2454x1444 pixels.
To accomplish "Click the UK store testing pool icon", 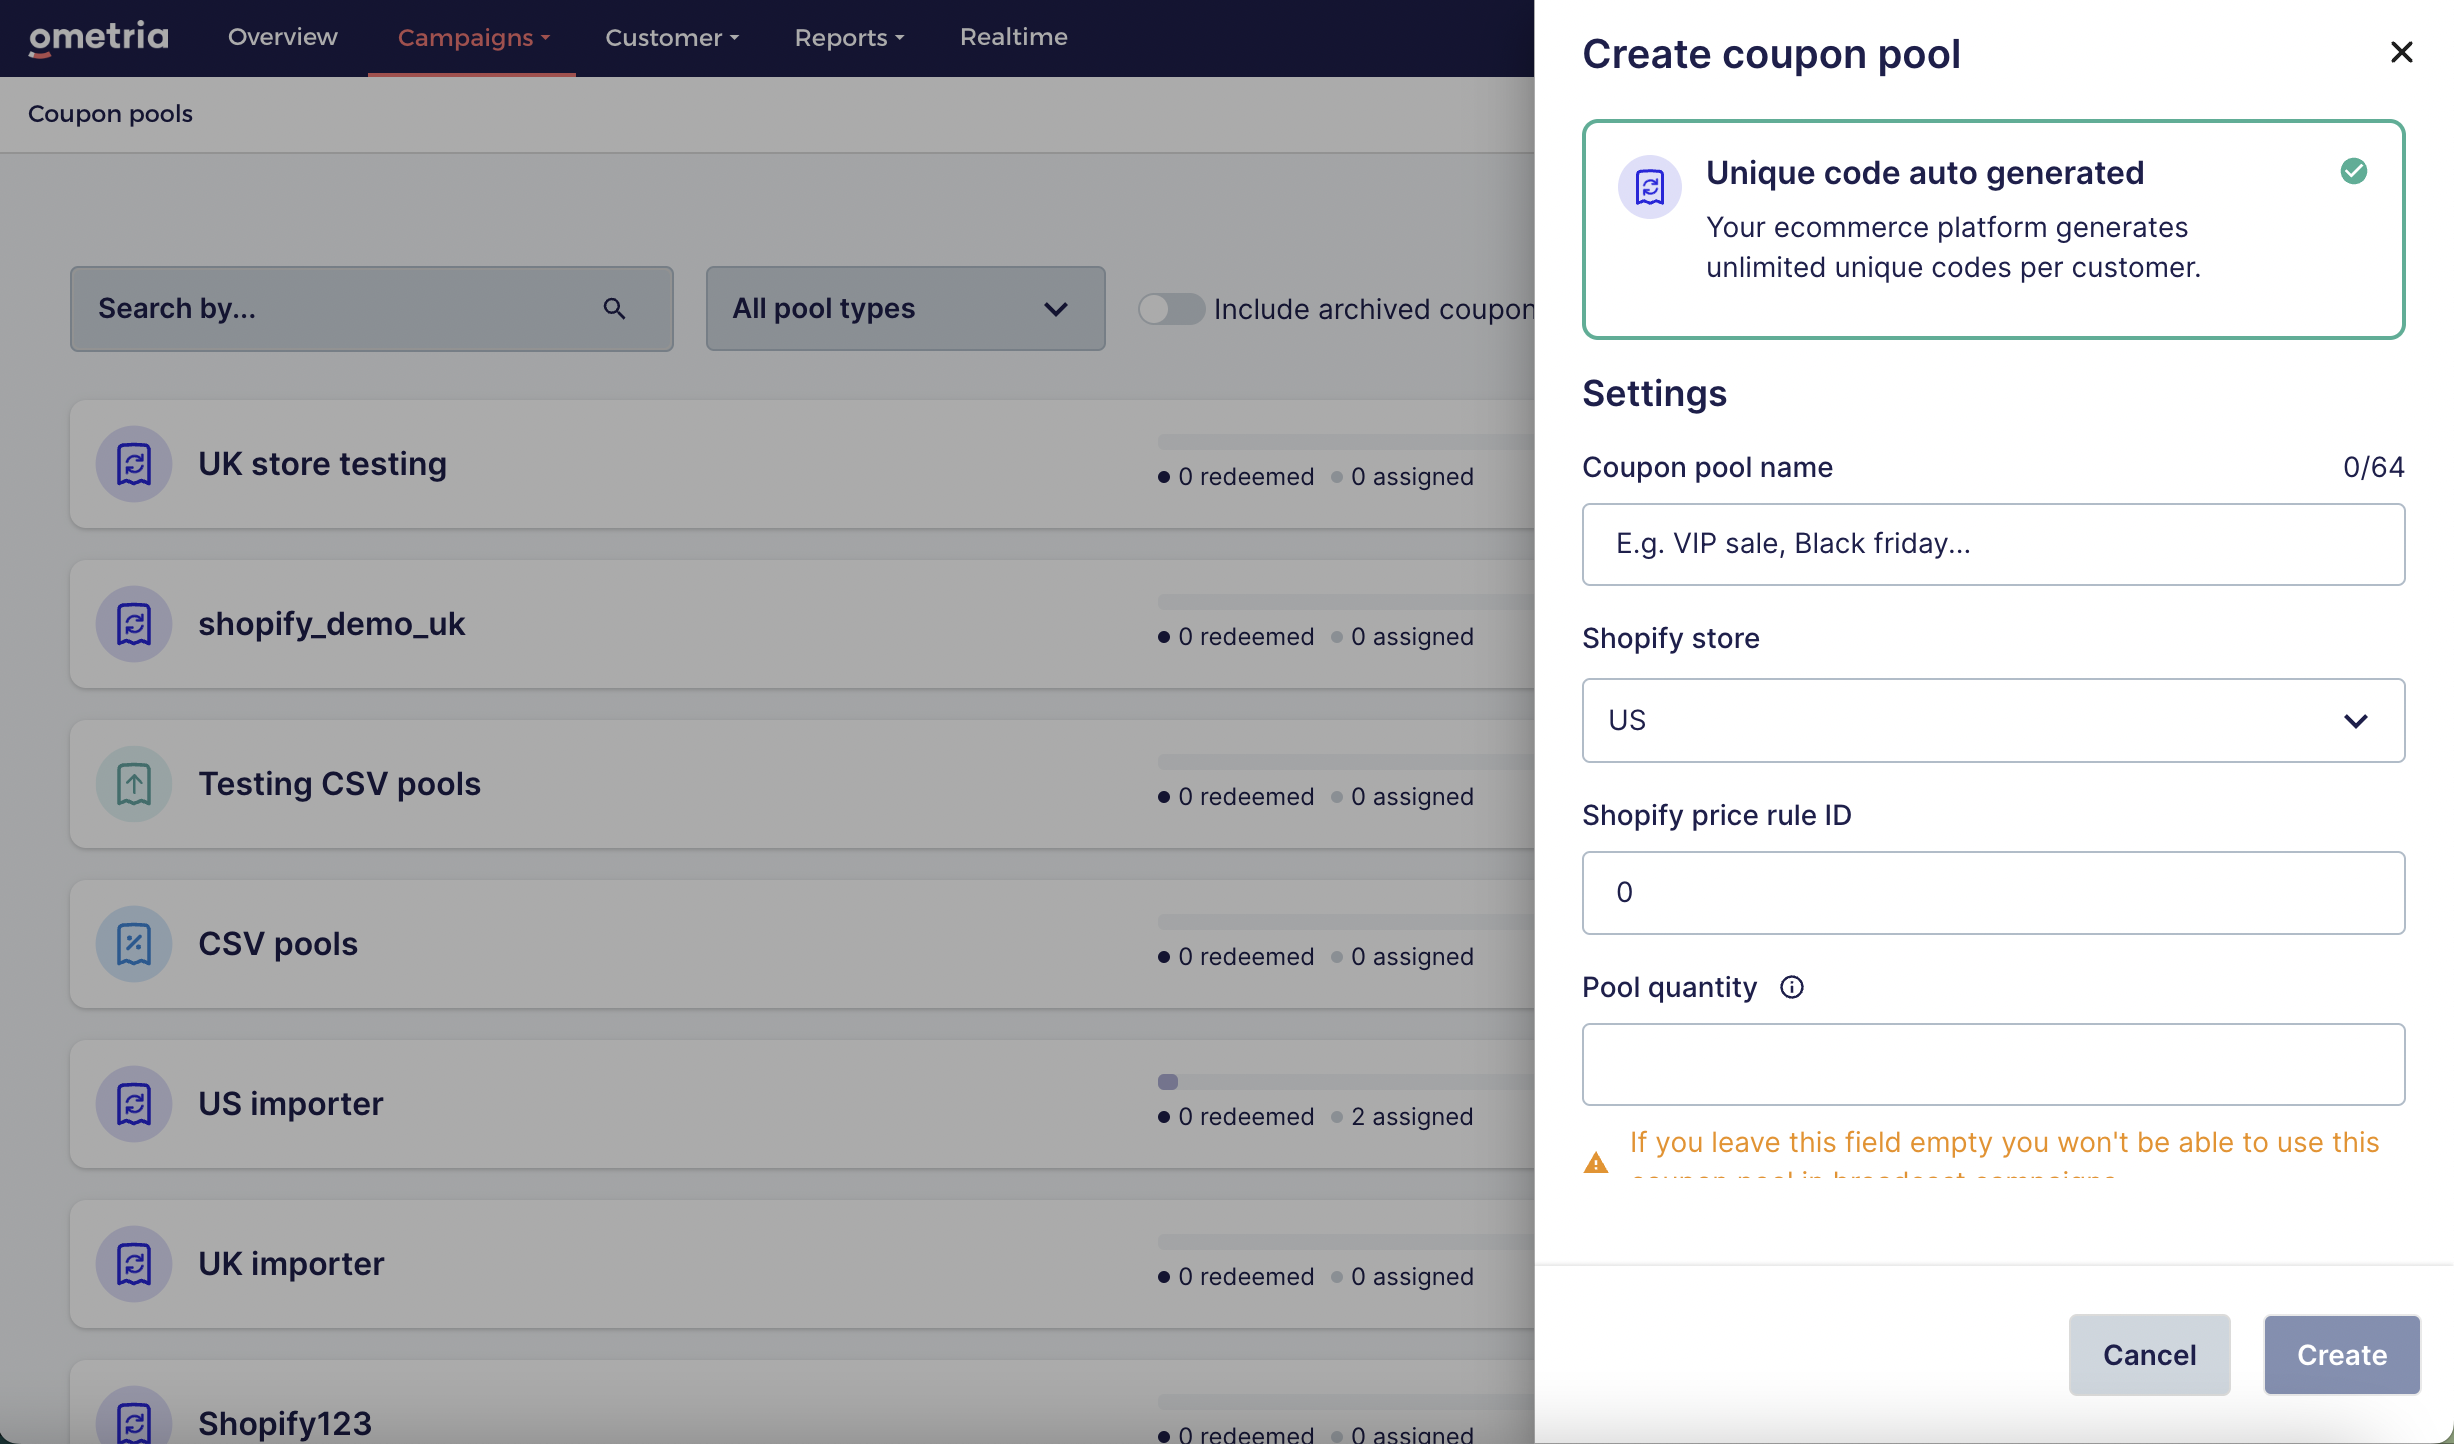I will (134, 464).
